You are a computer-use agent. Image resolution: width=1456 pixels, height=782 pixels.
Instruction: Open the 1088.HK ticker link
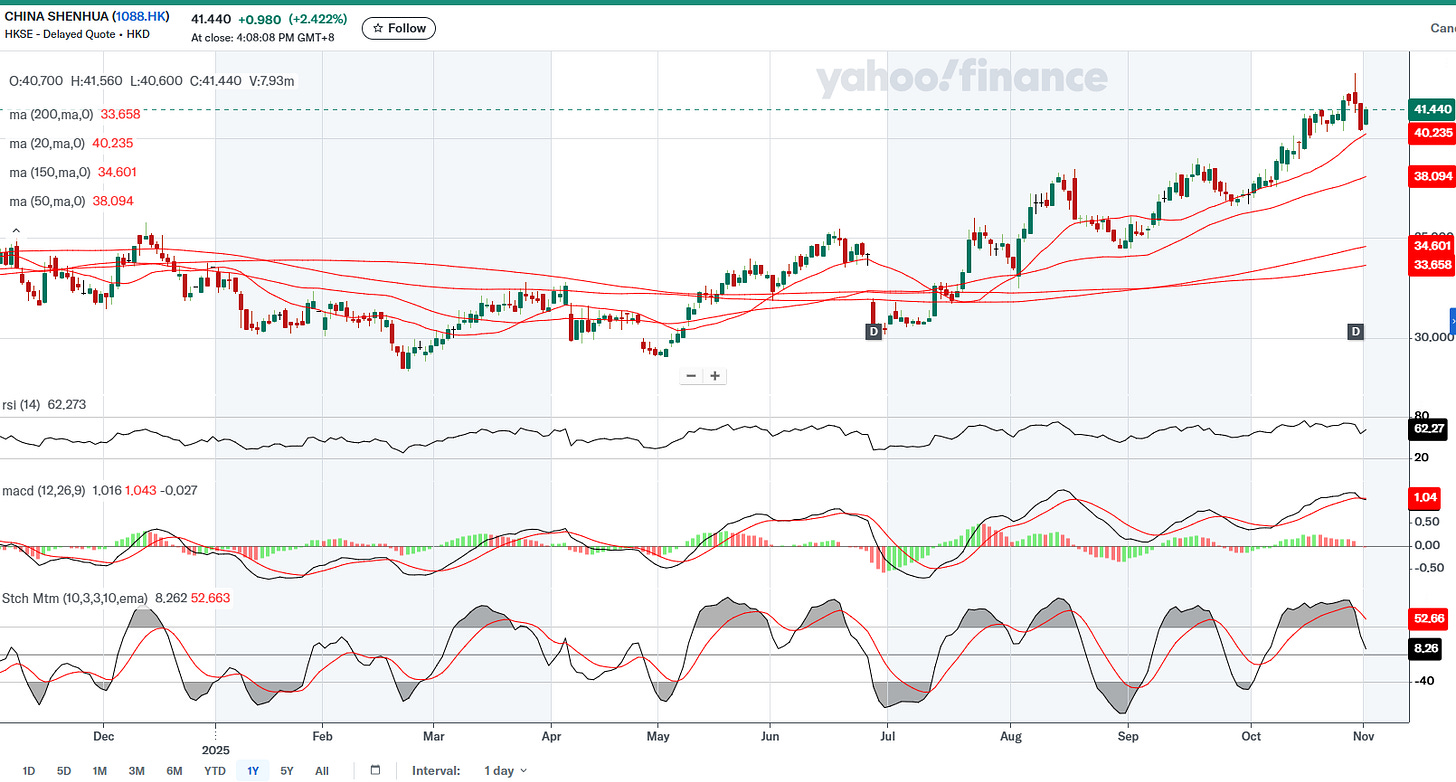pos(141,17)
